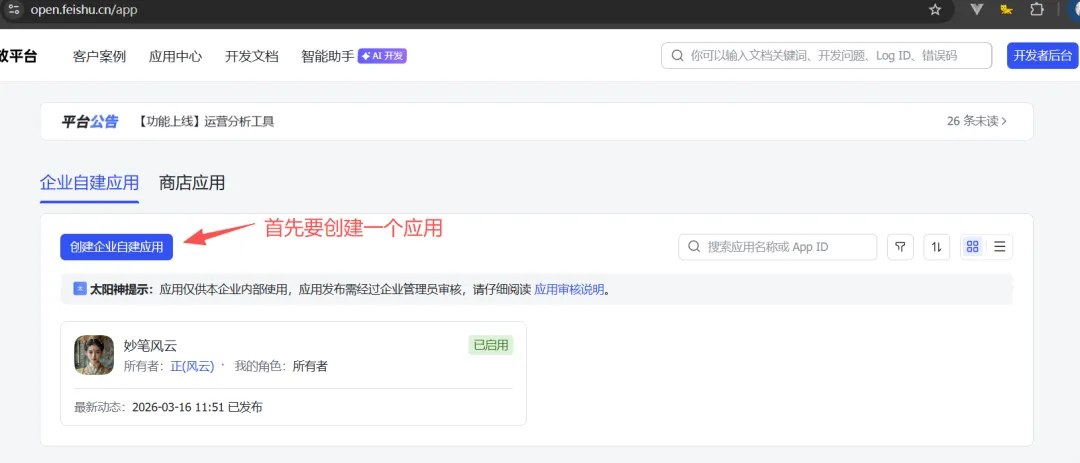Open 开发文档 in top navigation

click(x=251, y=56)
